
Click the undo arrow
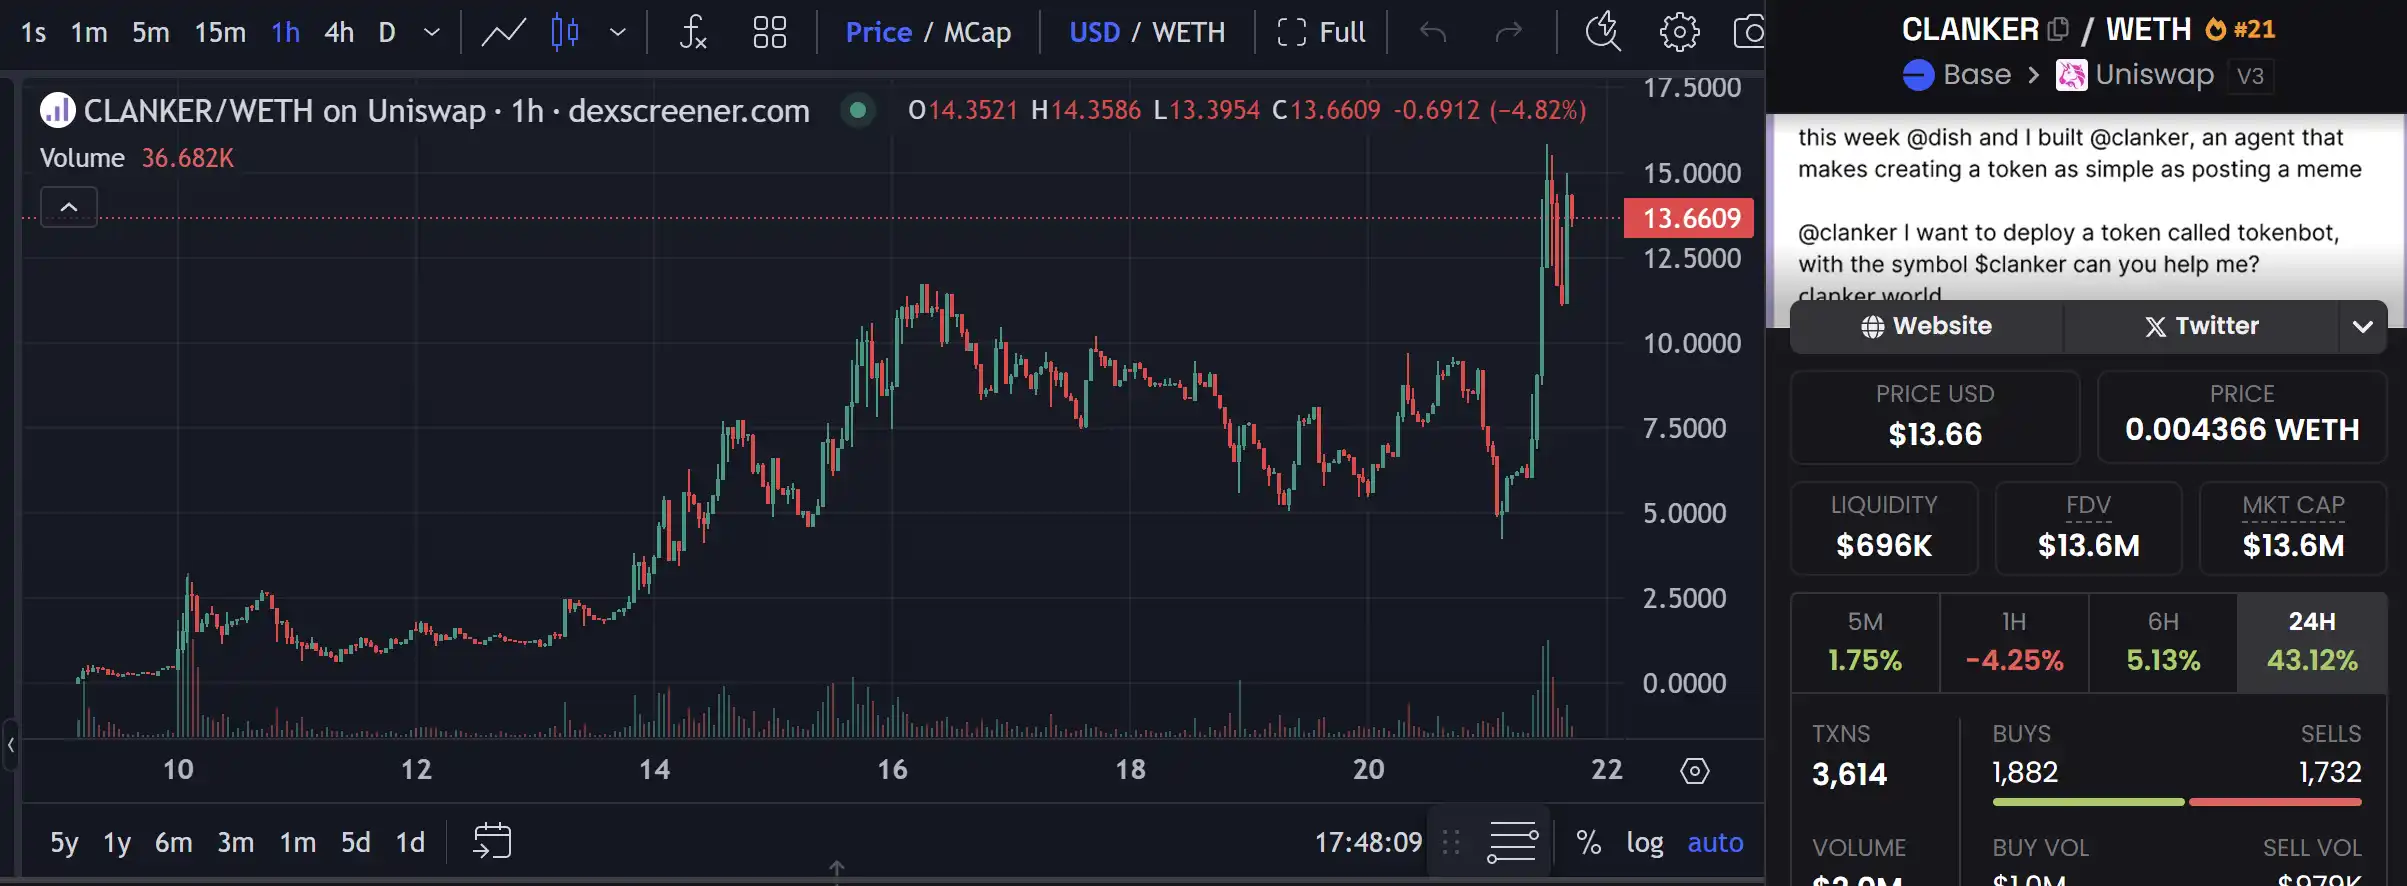click(1432, 32)
